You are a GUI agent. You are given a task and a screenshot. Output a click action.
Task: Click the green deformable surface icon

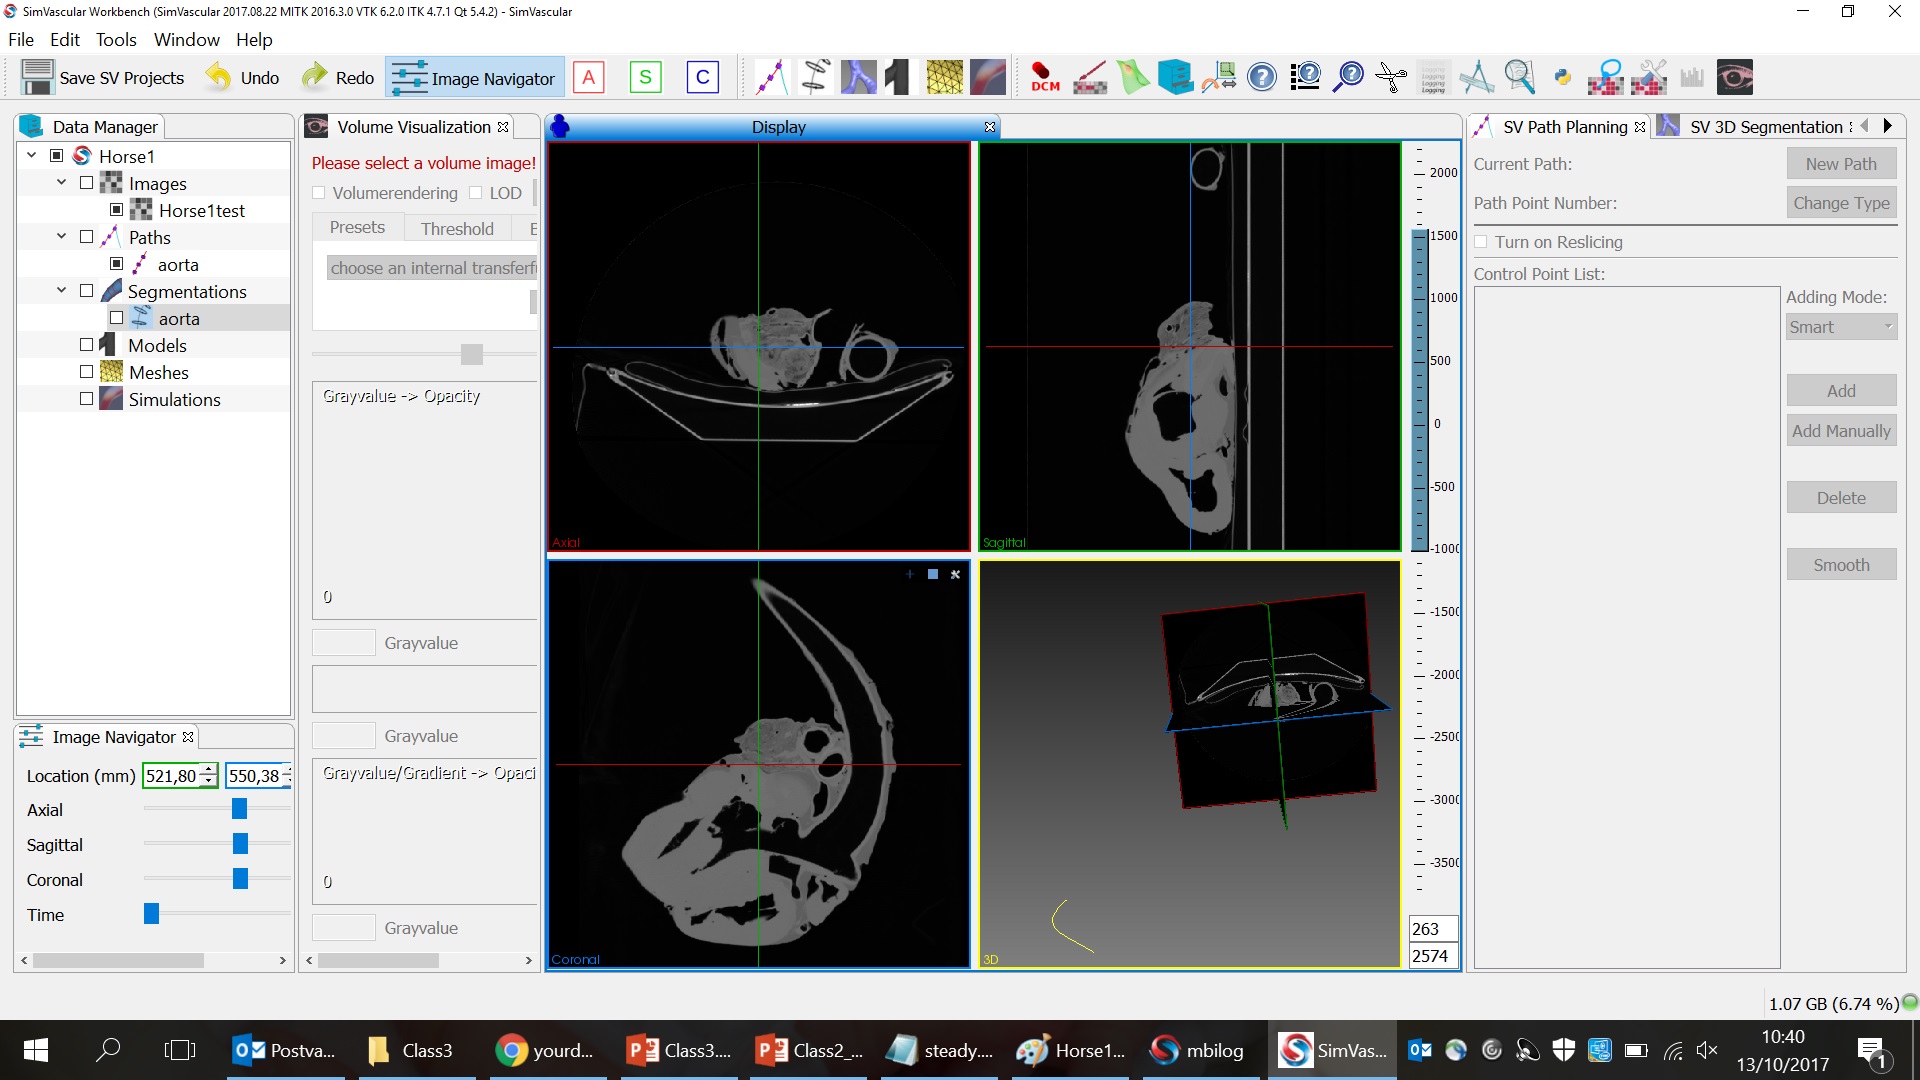pyautogui.click(x=1133, y=77)
